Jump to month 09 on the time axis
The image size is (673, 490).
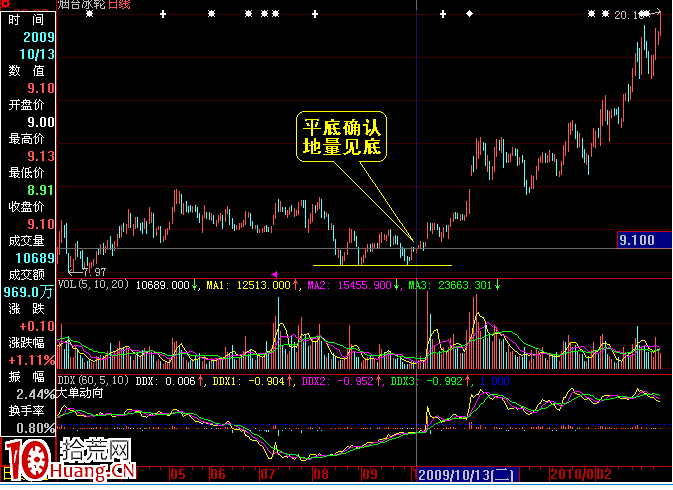(x=370, y=474)
